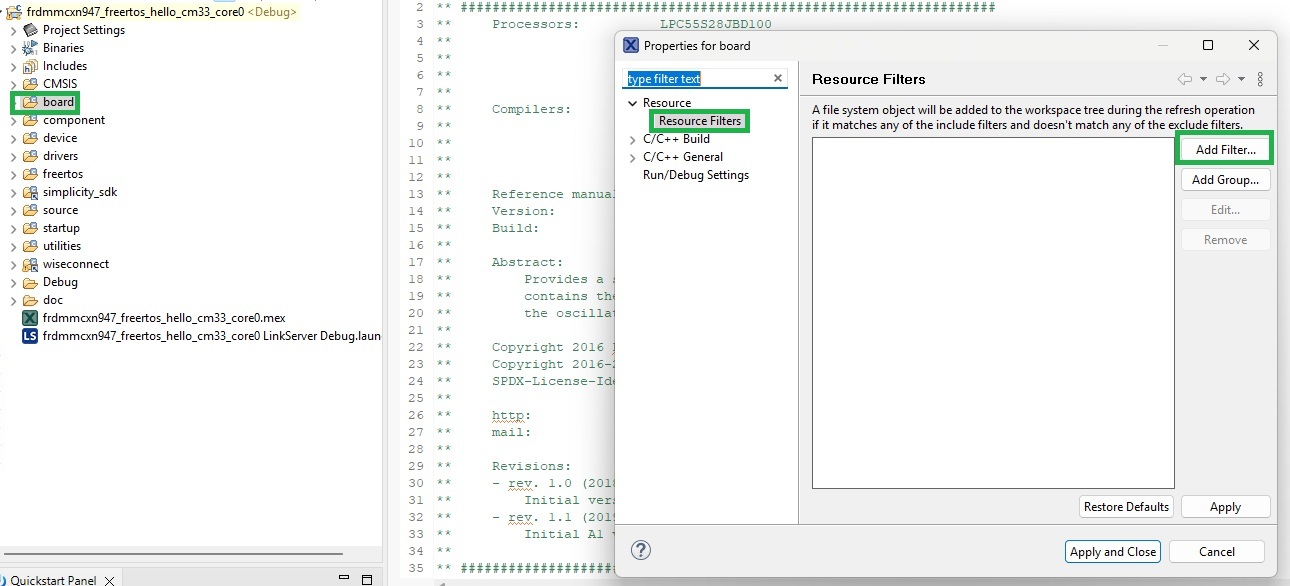Viewport: 1290px width, 586px height.
Task: Click the Add Filter button
Action: (1224, 147)
